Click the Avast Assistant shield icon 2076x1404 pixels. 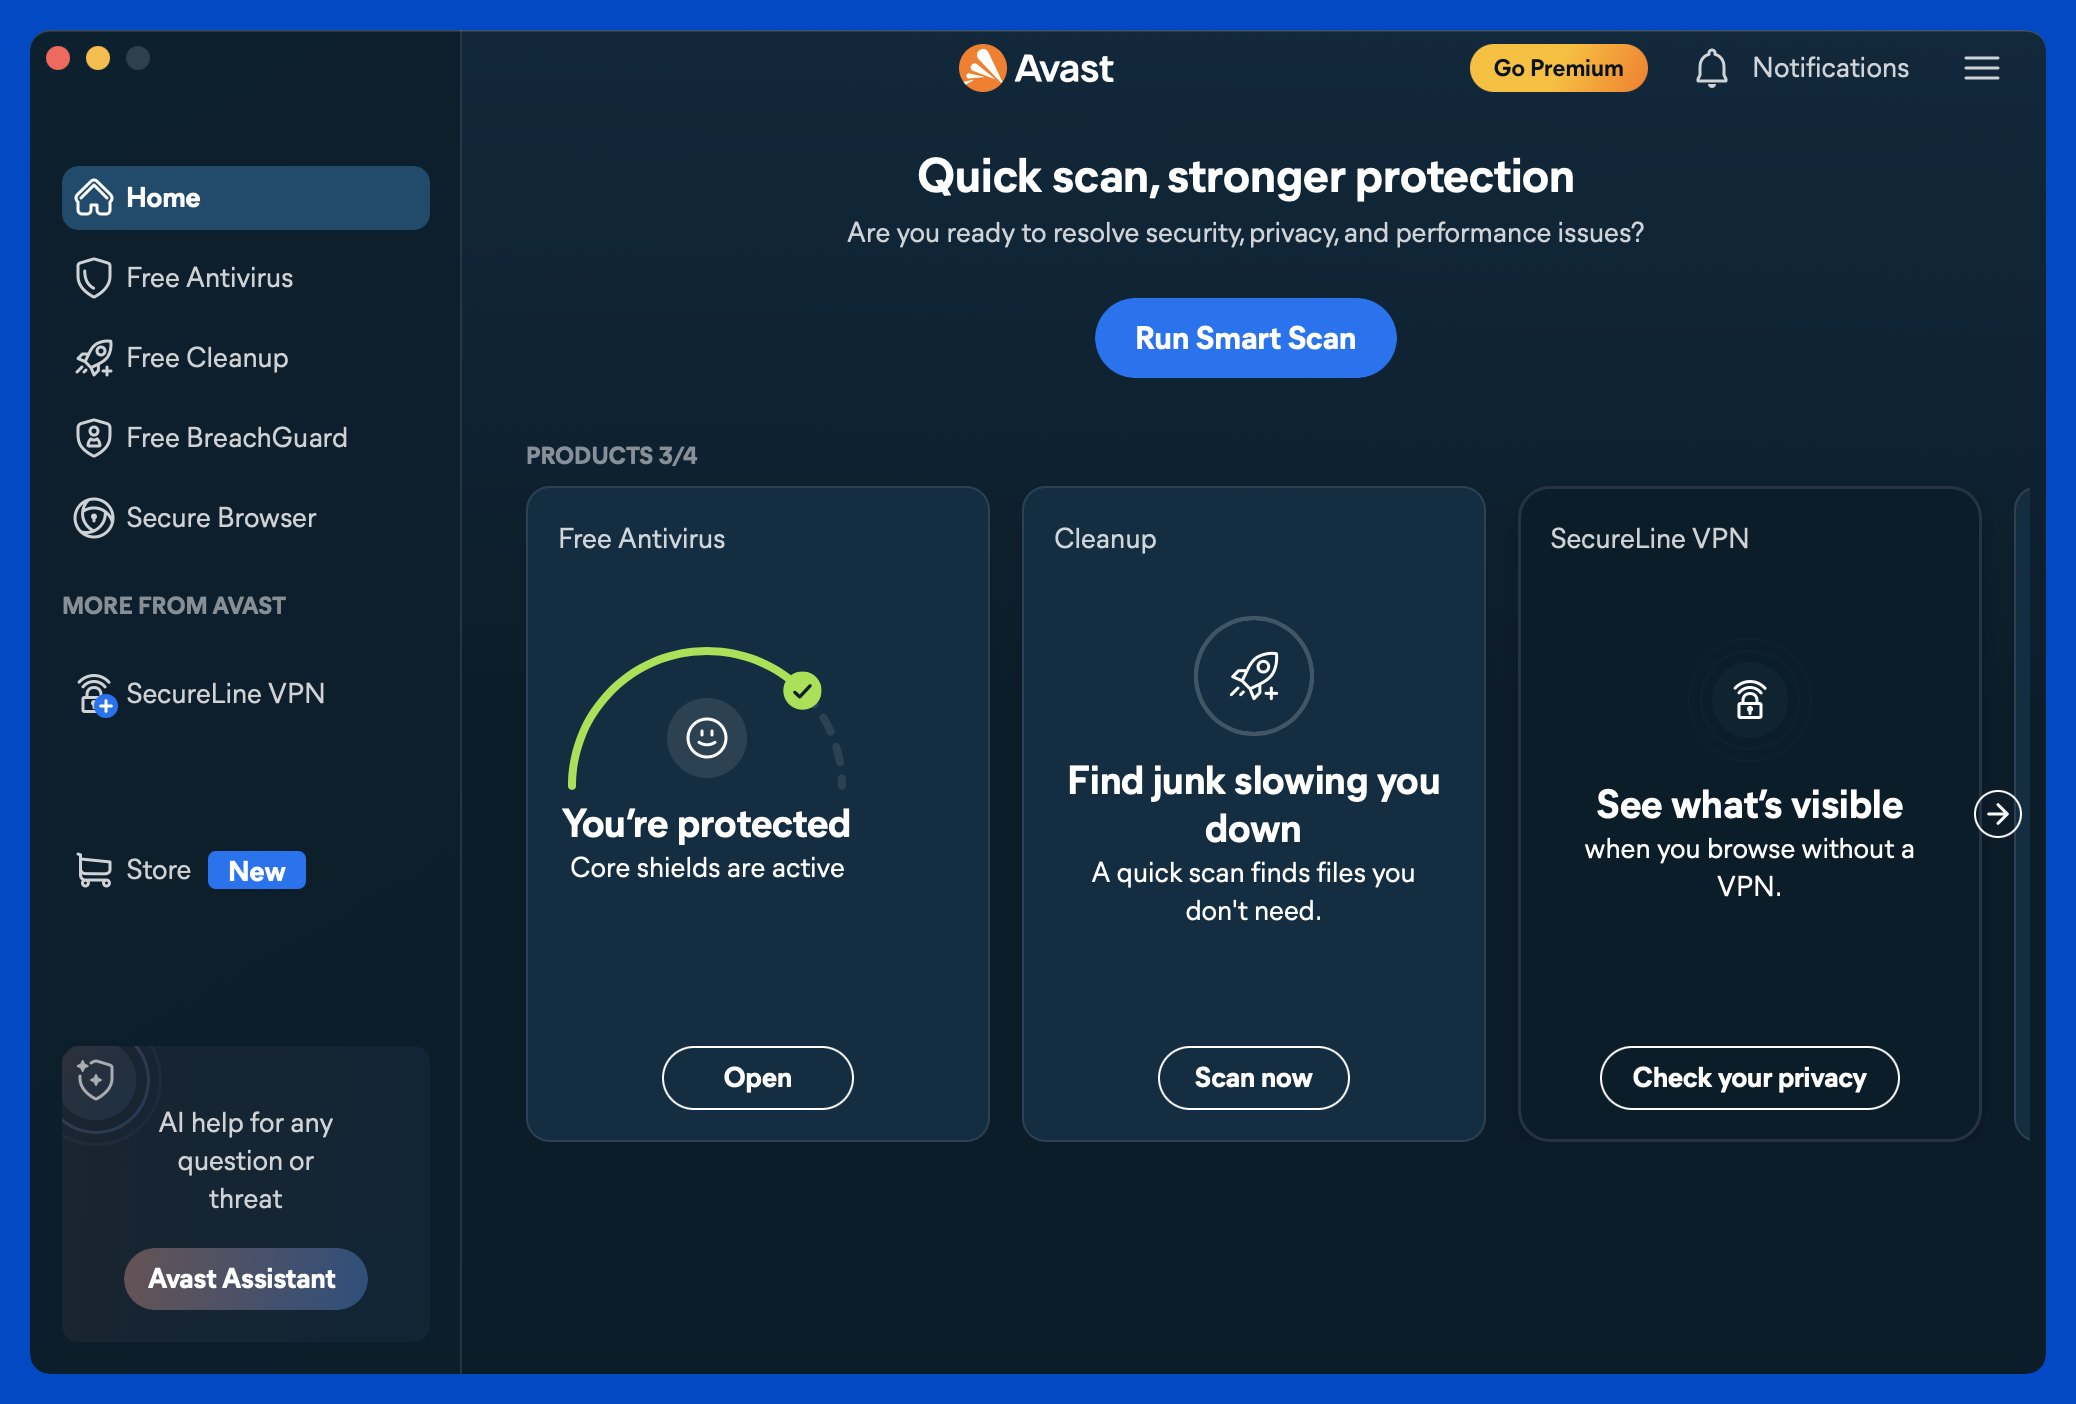pos(96,1079)
